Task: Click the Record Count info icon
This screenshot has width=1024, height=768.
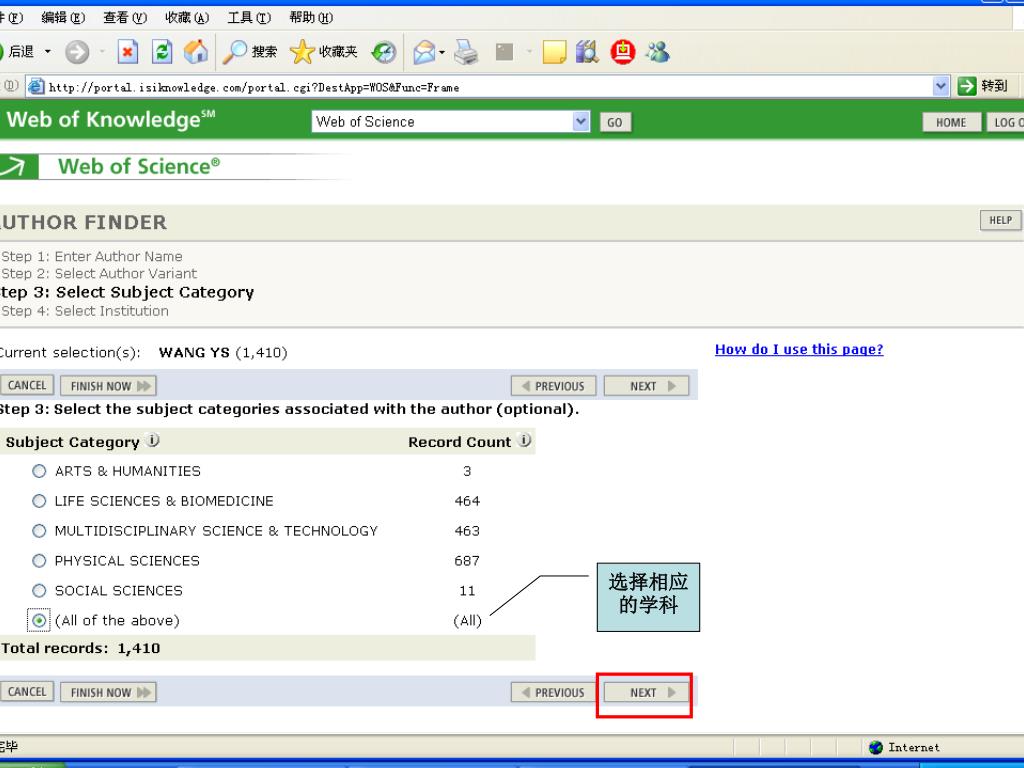Action: [524, 440]
